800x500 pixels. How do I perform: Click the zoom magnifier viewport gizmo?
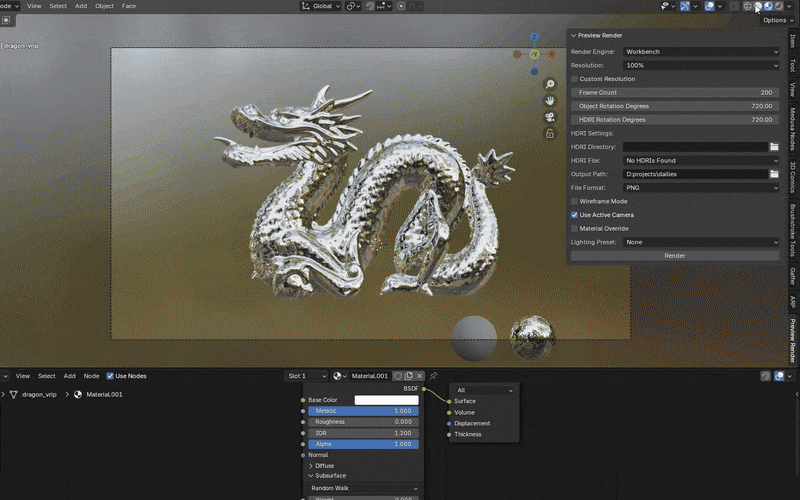(550, 85)
